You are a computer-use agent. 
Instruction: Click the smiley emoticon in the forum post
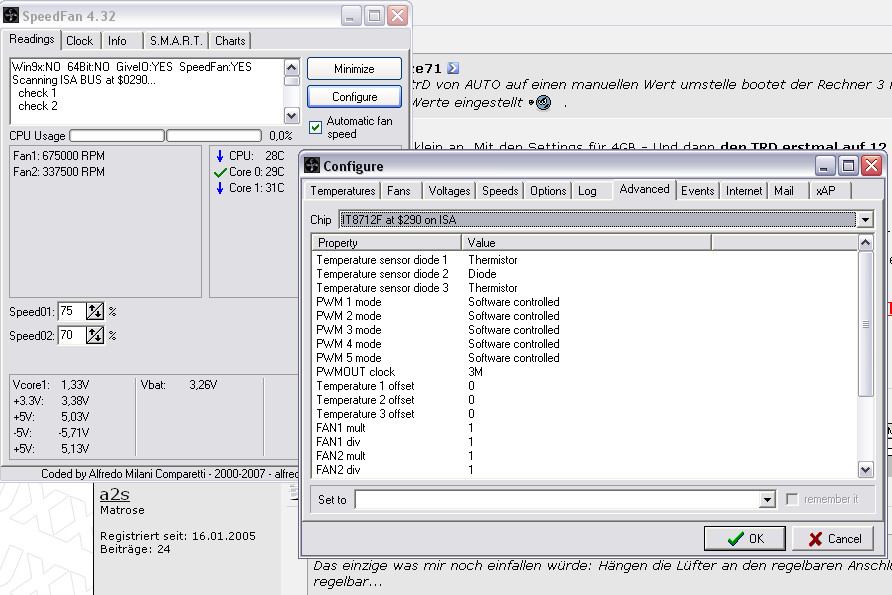(543, 103)
